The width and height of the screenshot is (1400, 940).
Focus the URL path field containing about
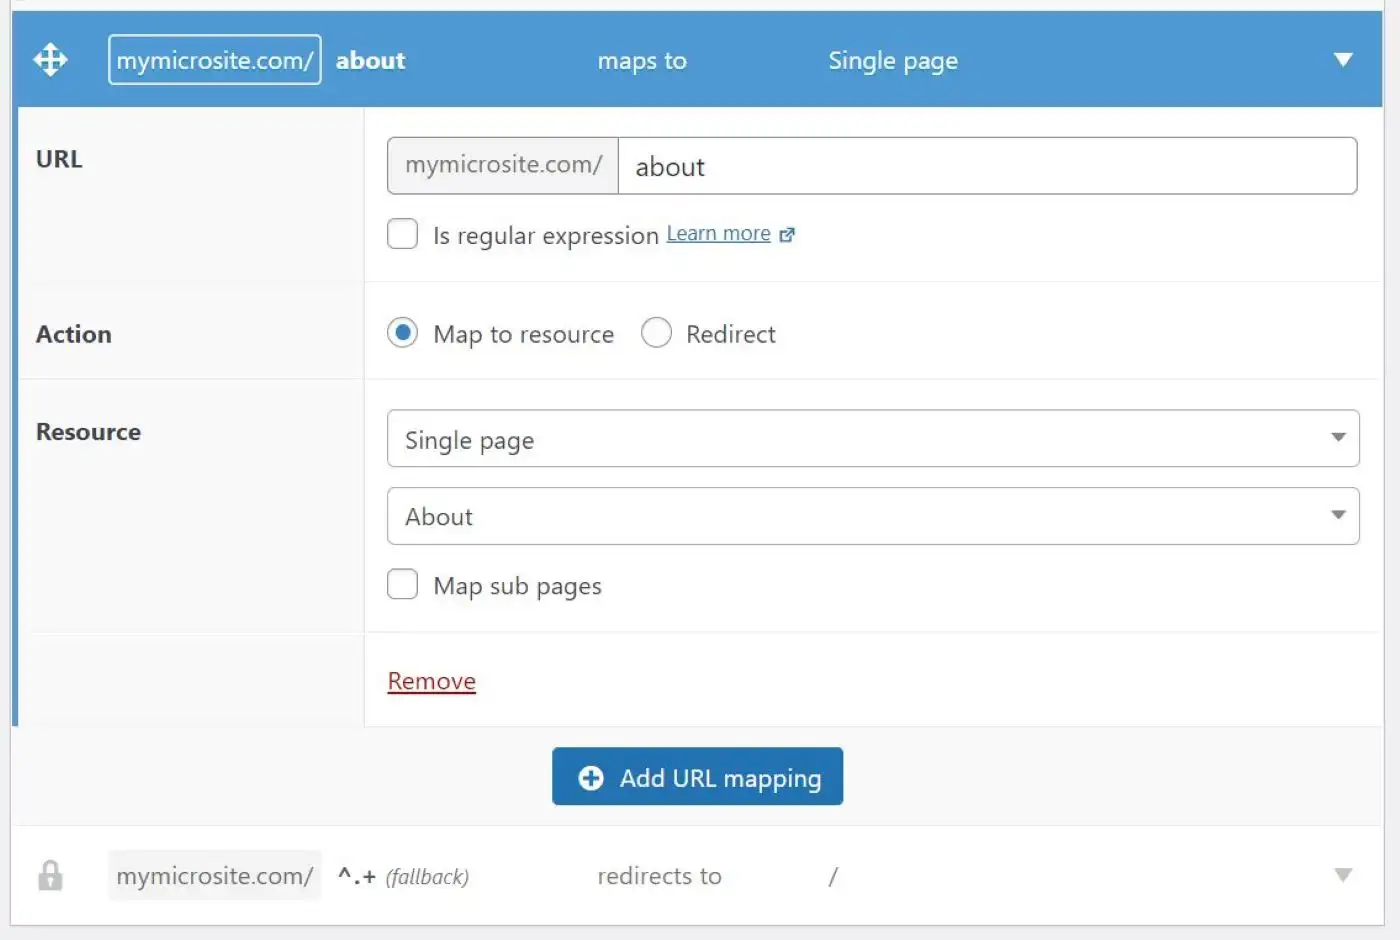987,166
